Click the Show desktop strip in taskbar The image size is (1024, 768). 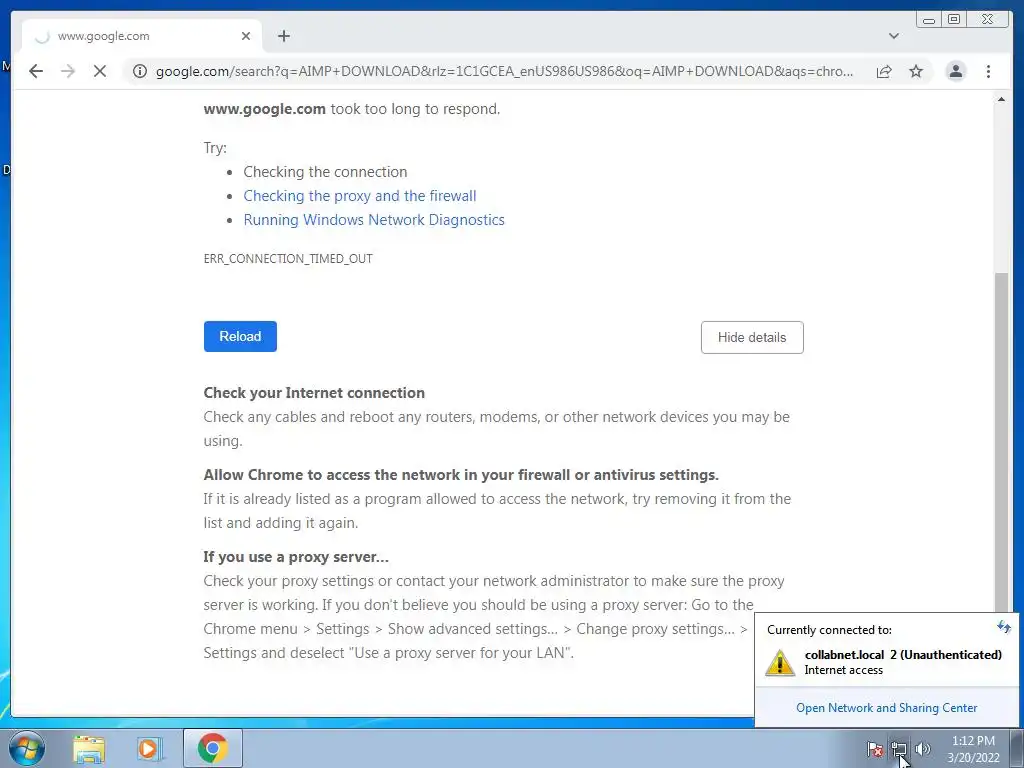point(1017,748)
